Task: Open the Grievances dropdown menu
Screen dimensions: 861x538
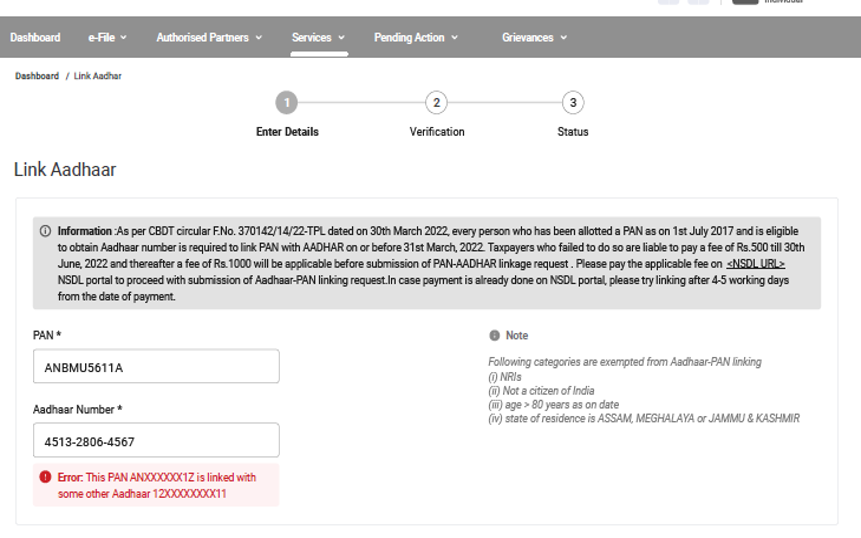Action: [534, 38]
